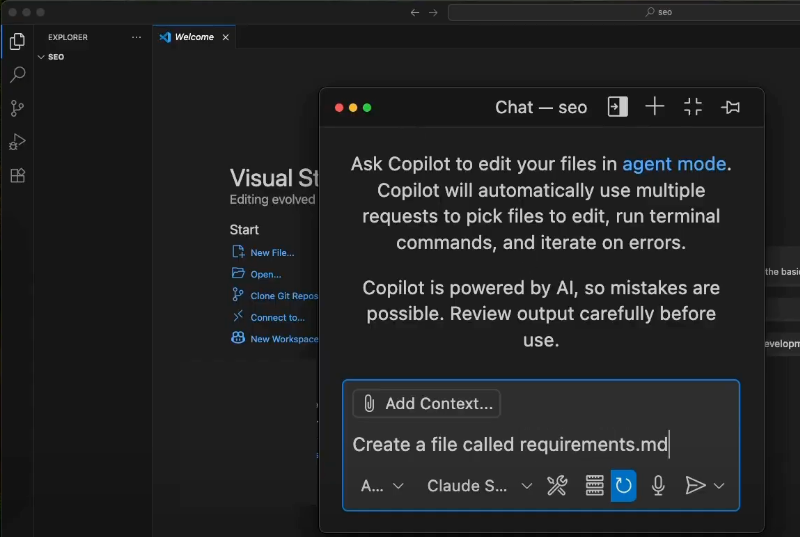Open the configure tools wrench icon
This screenshot has height=537, width=800.
coord(557,486)
